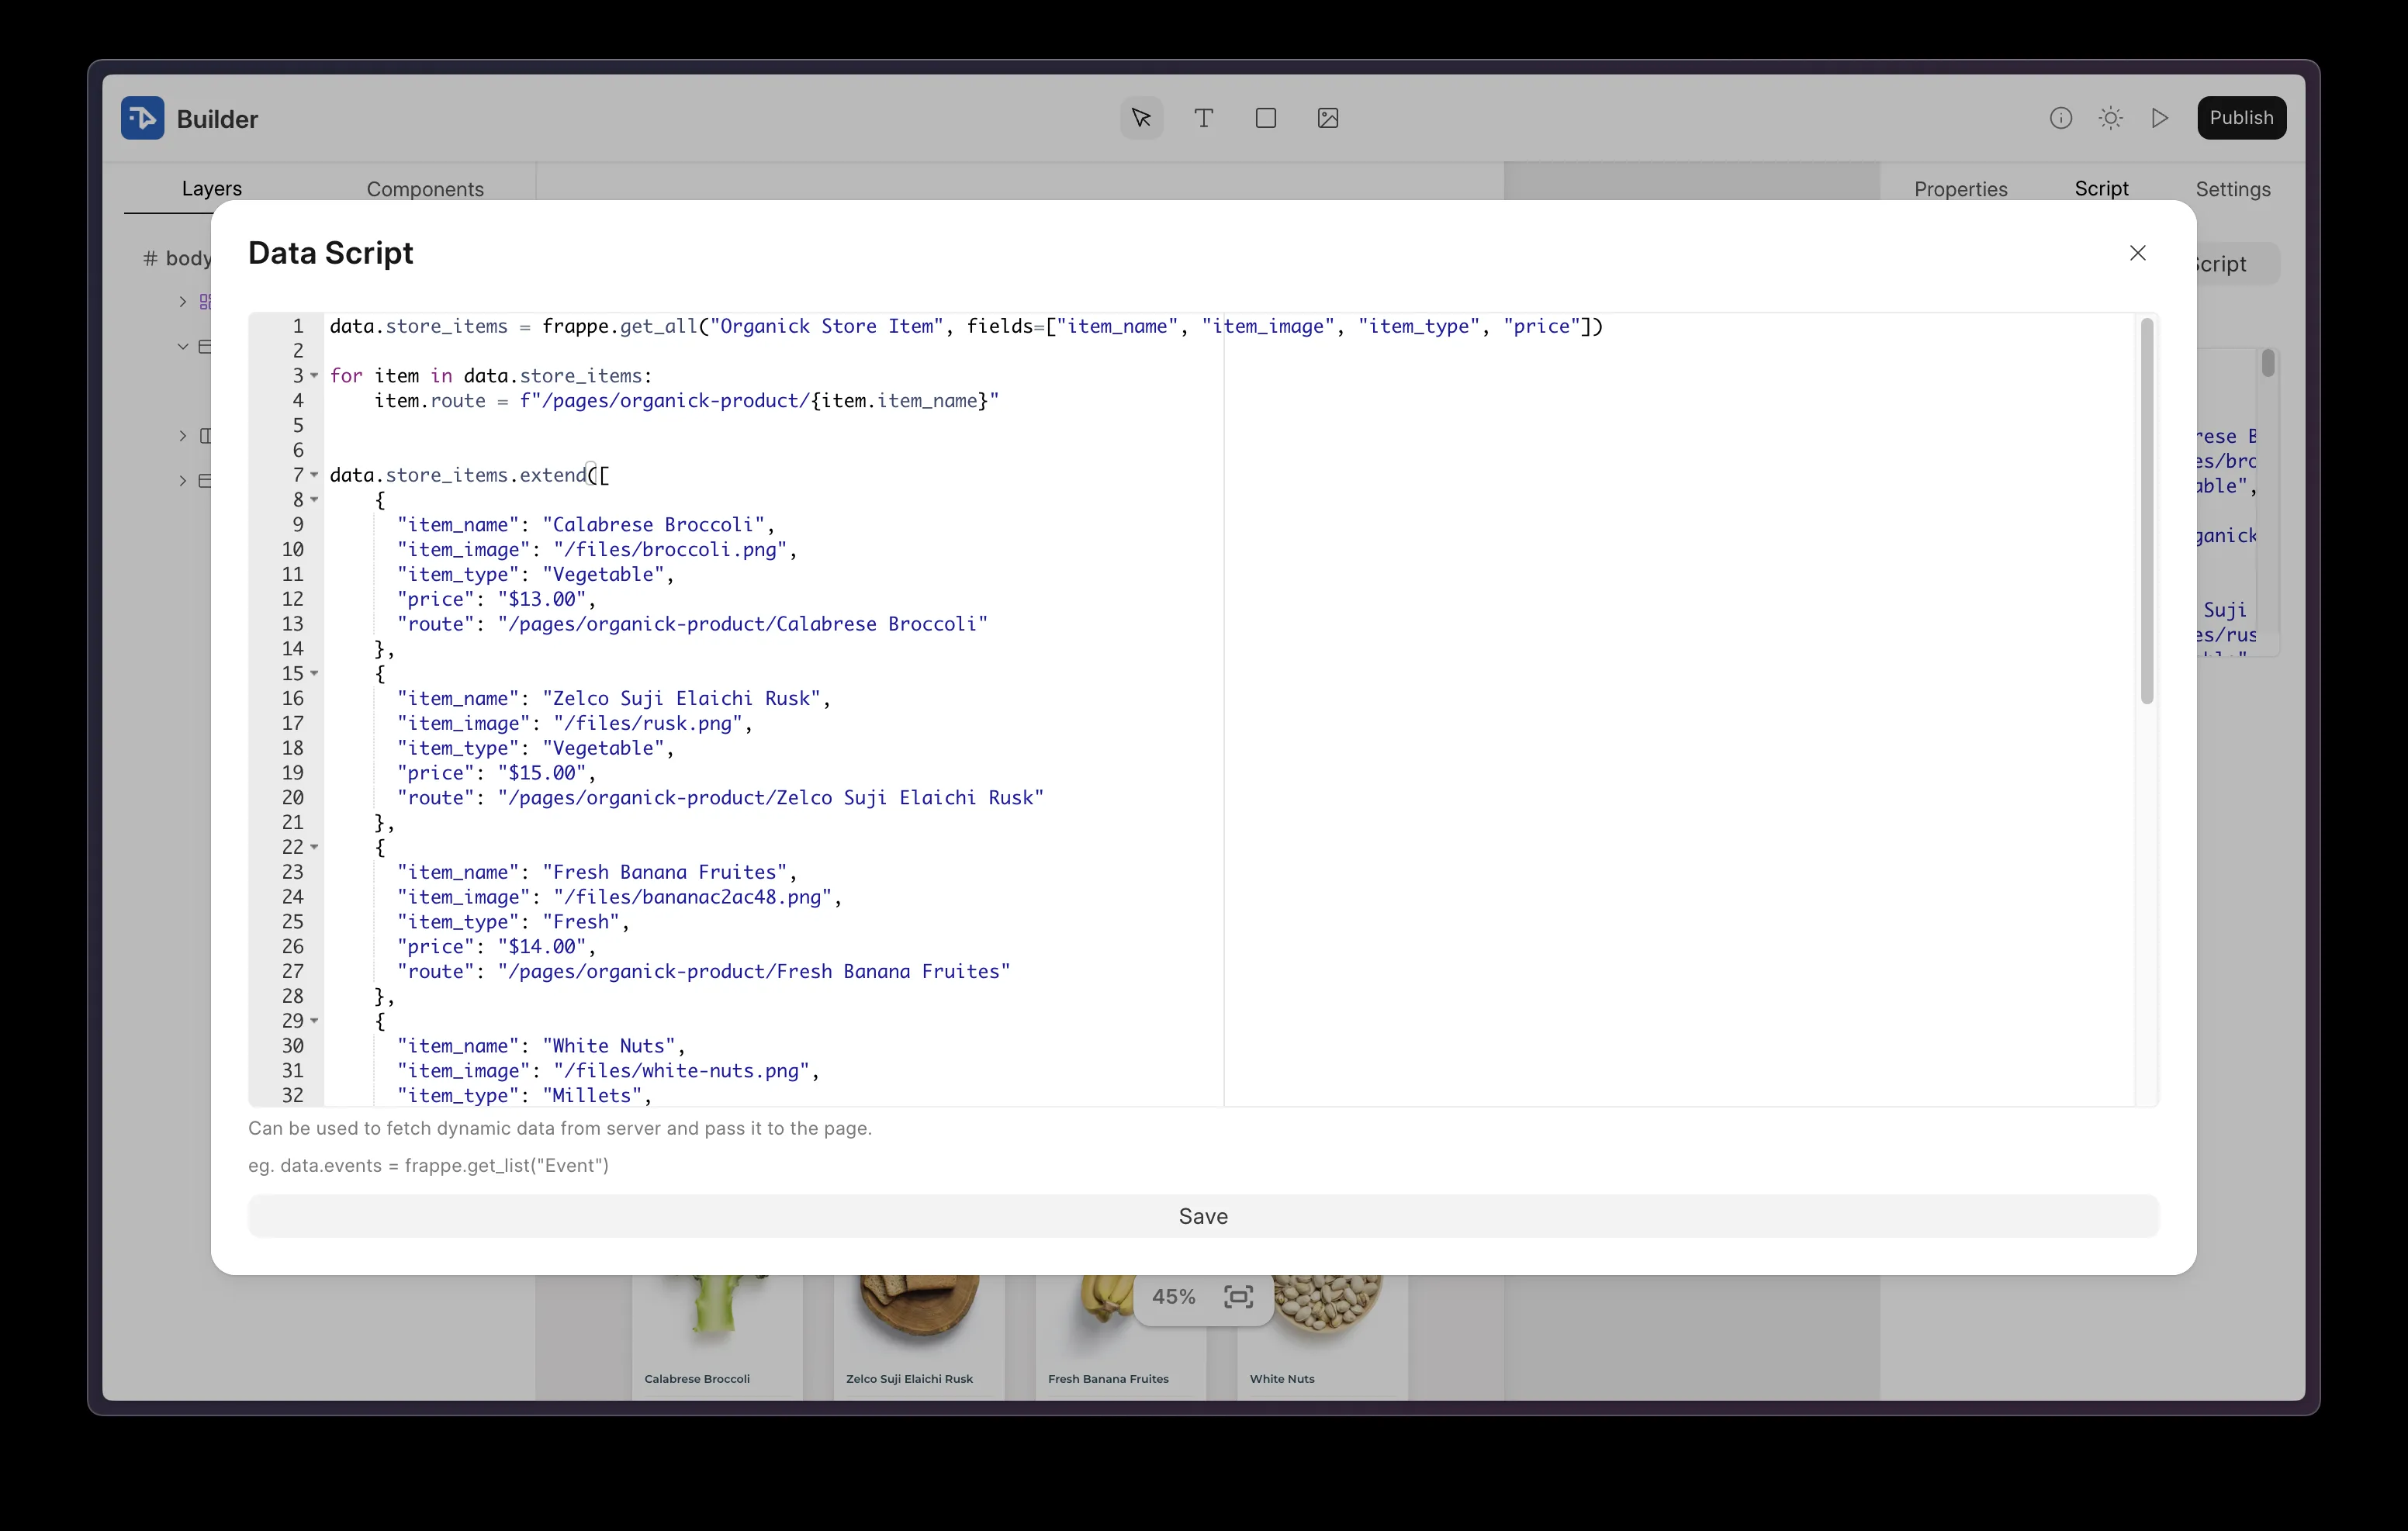This screenshot has width=2408, height=1531.
Task: Select the Image tool
Action: (x=1327, y=117)
